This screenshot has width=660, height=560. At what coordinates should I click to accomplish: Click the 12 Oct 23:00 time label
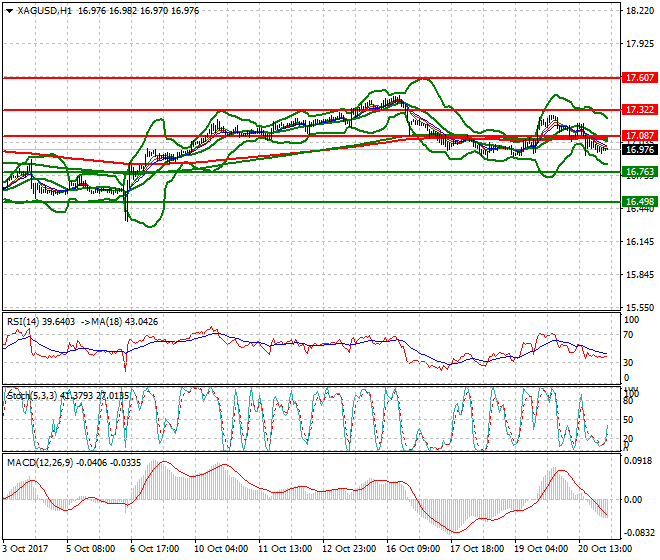349,549
